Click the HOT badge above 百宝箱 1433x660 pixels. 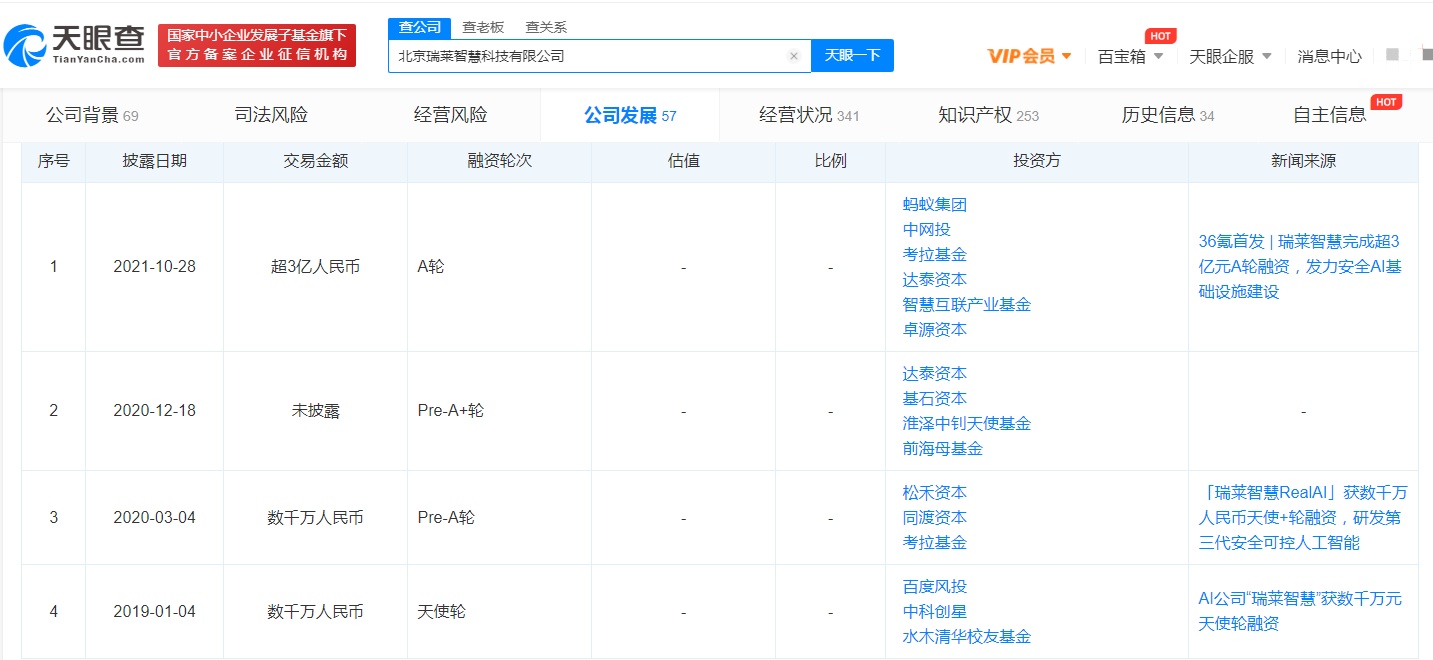pos(1160,36)
